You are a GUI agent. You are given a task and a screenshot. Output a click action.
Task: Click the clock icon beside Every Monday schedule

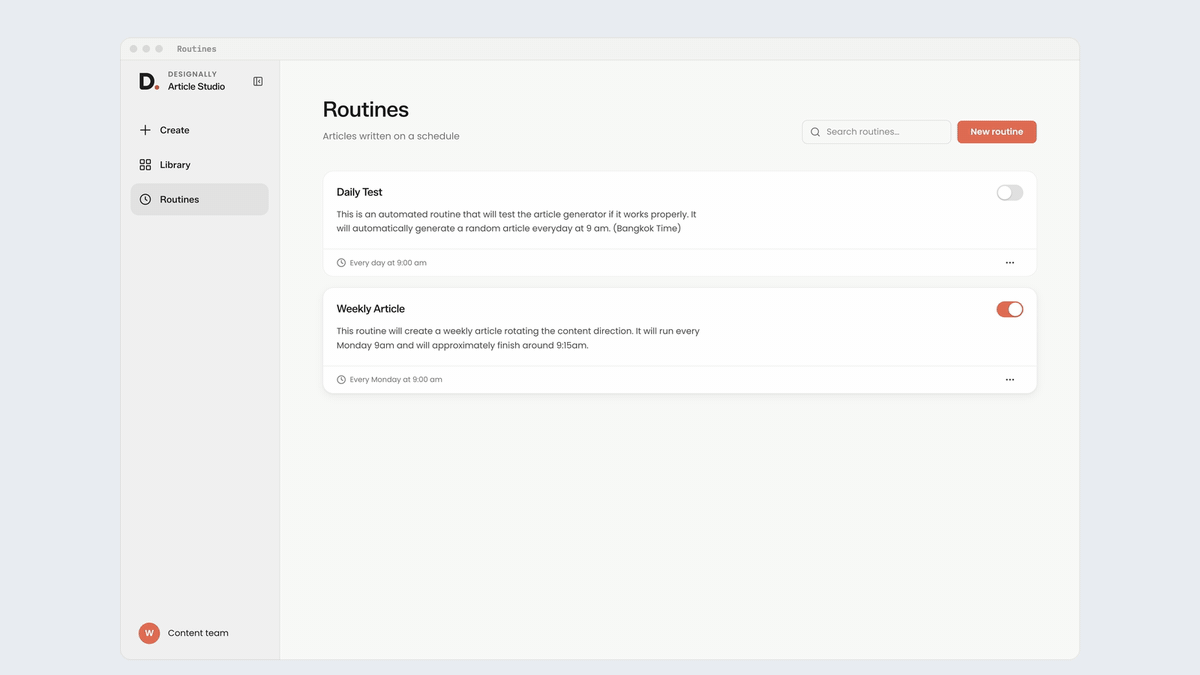click(341, 380)
